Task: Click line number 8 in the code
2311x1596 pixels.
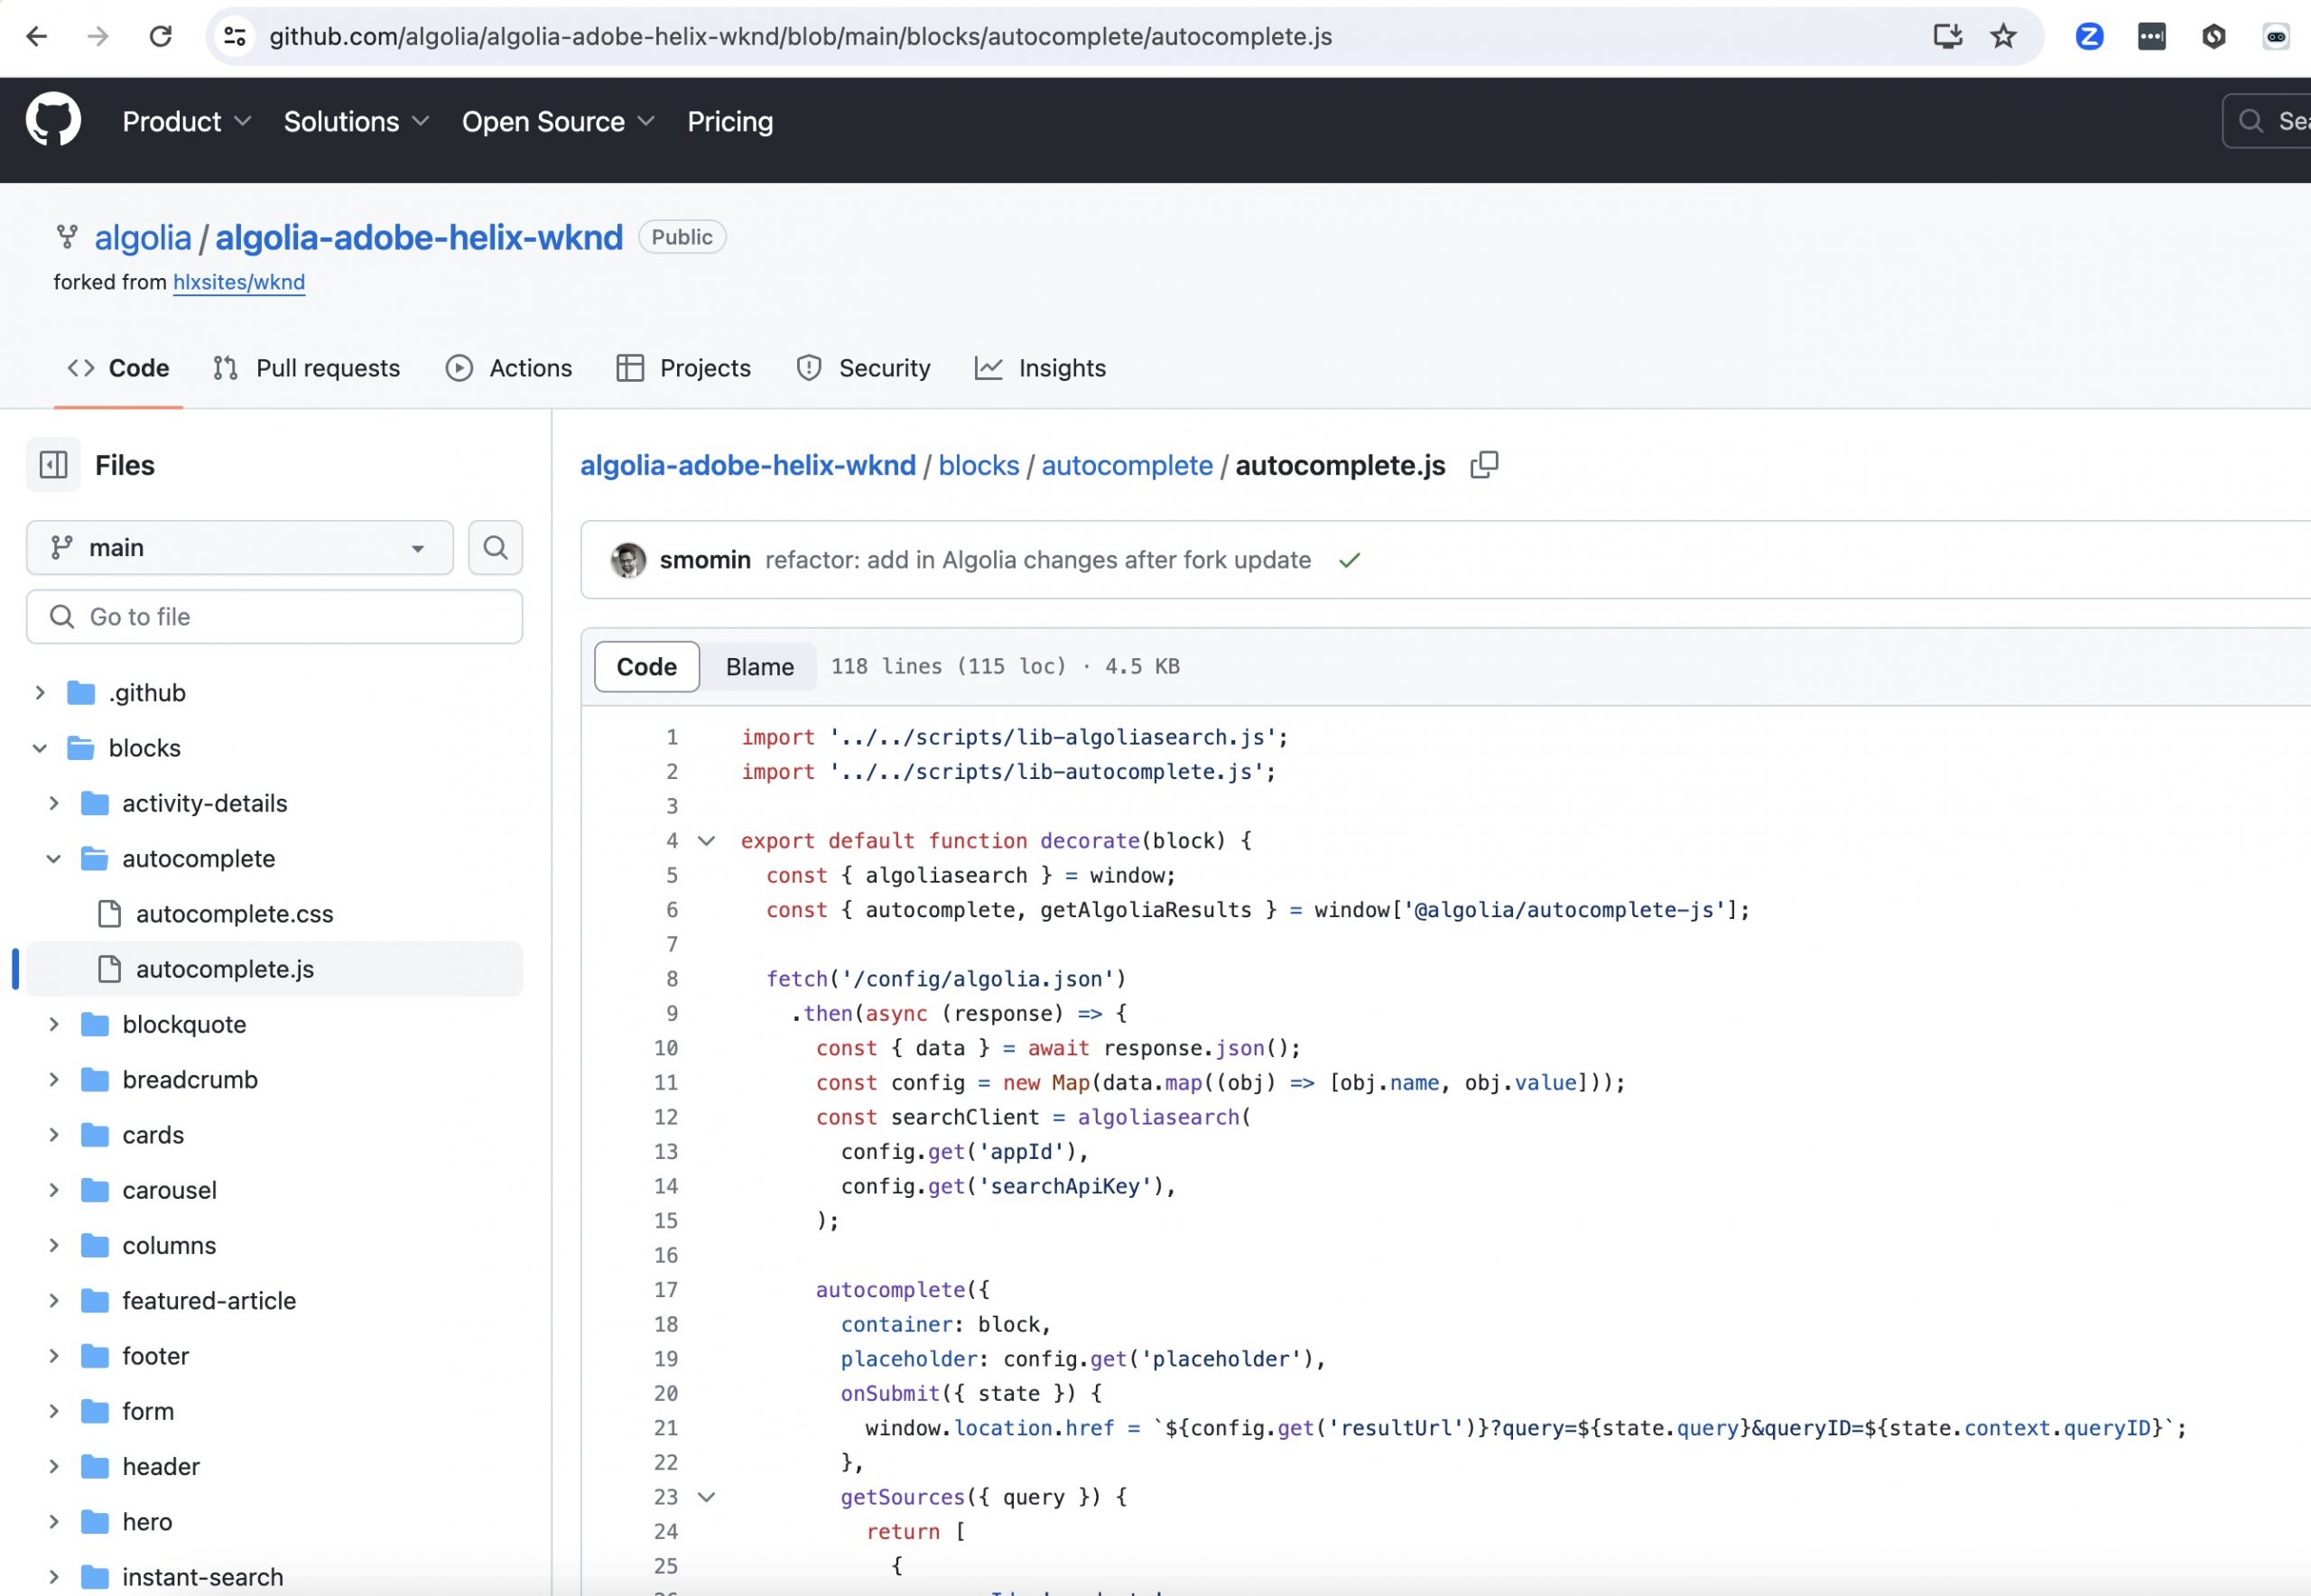Action: (672, 979)
